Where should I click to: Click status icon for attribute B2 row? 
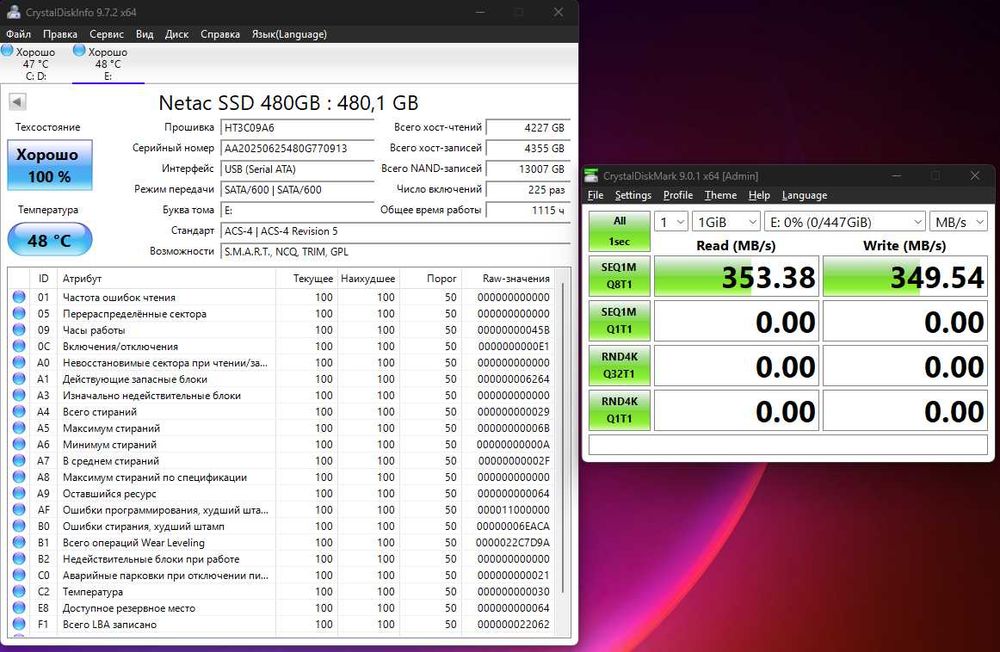pyautogui.click(x=19, y=559)
